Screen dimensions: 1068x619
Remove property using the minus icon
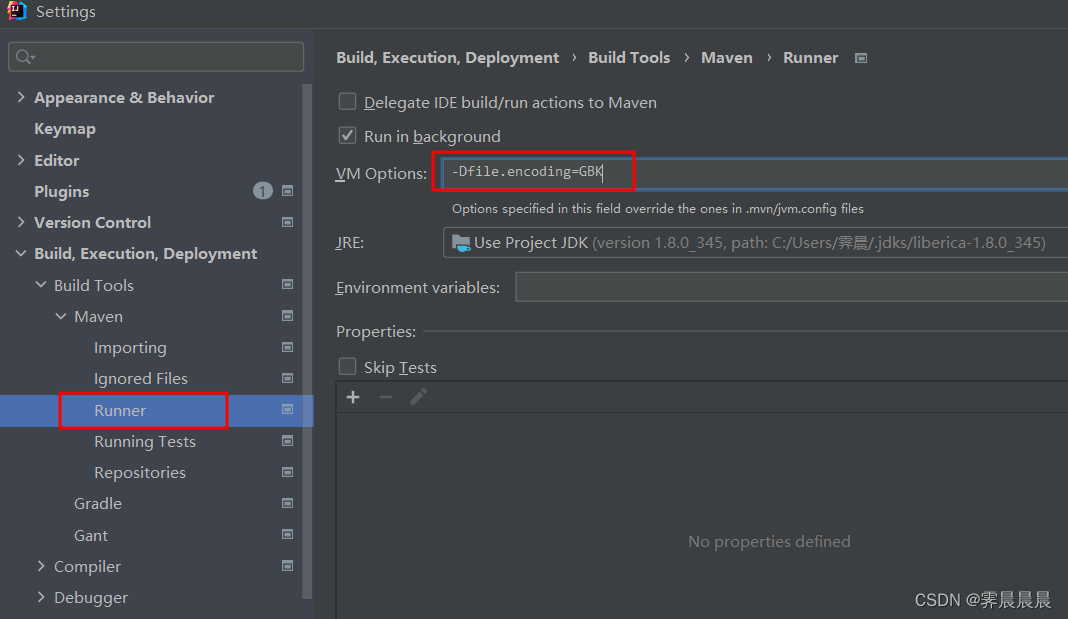coord(386,397)
